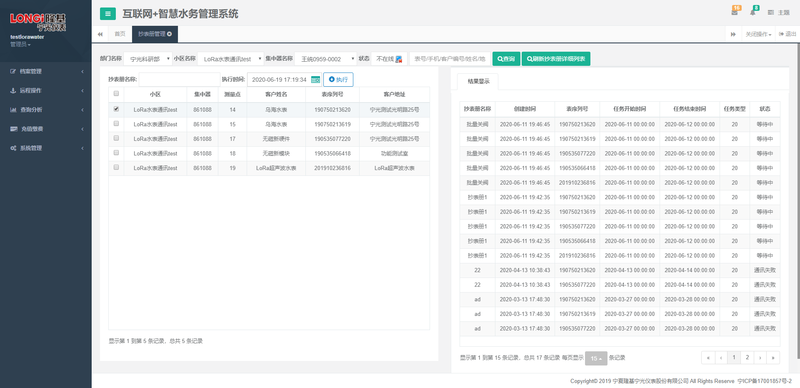The height and width of the screenshot is (388, 800).
Task: Click the 客户地址 column header
Action: 394,94
